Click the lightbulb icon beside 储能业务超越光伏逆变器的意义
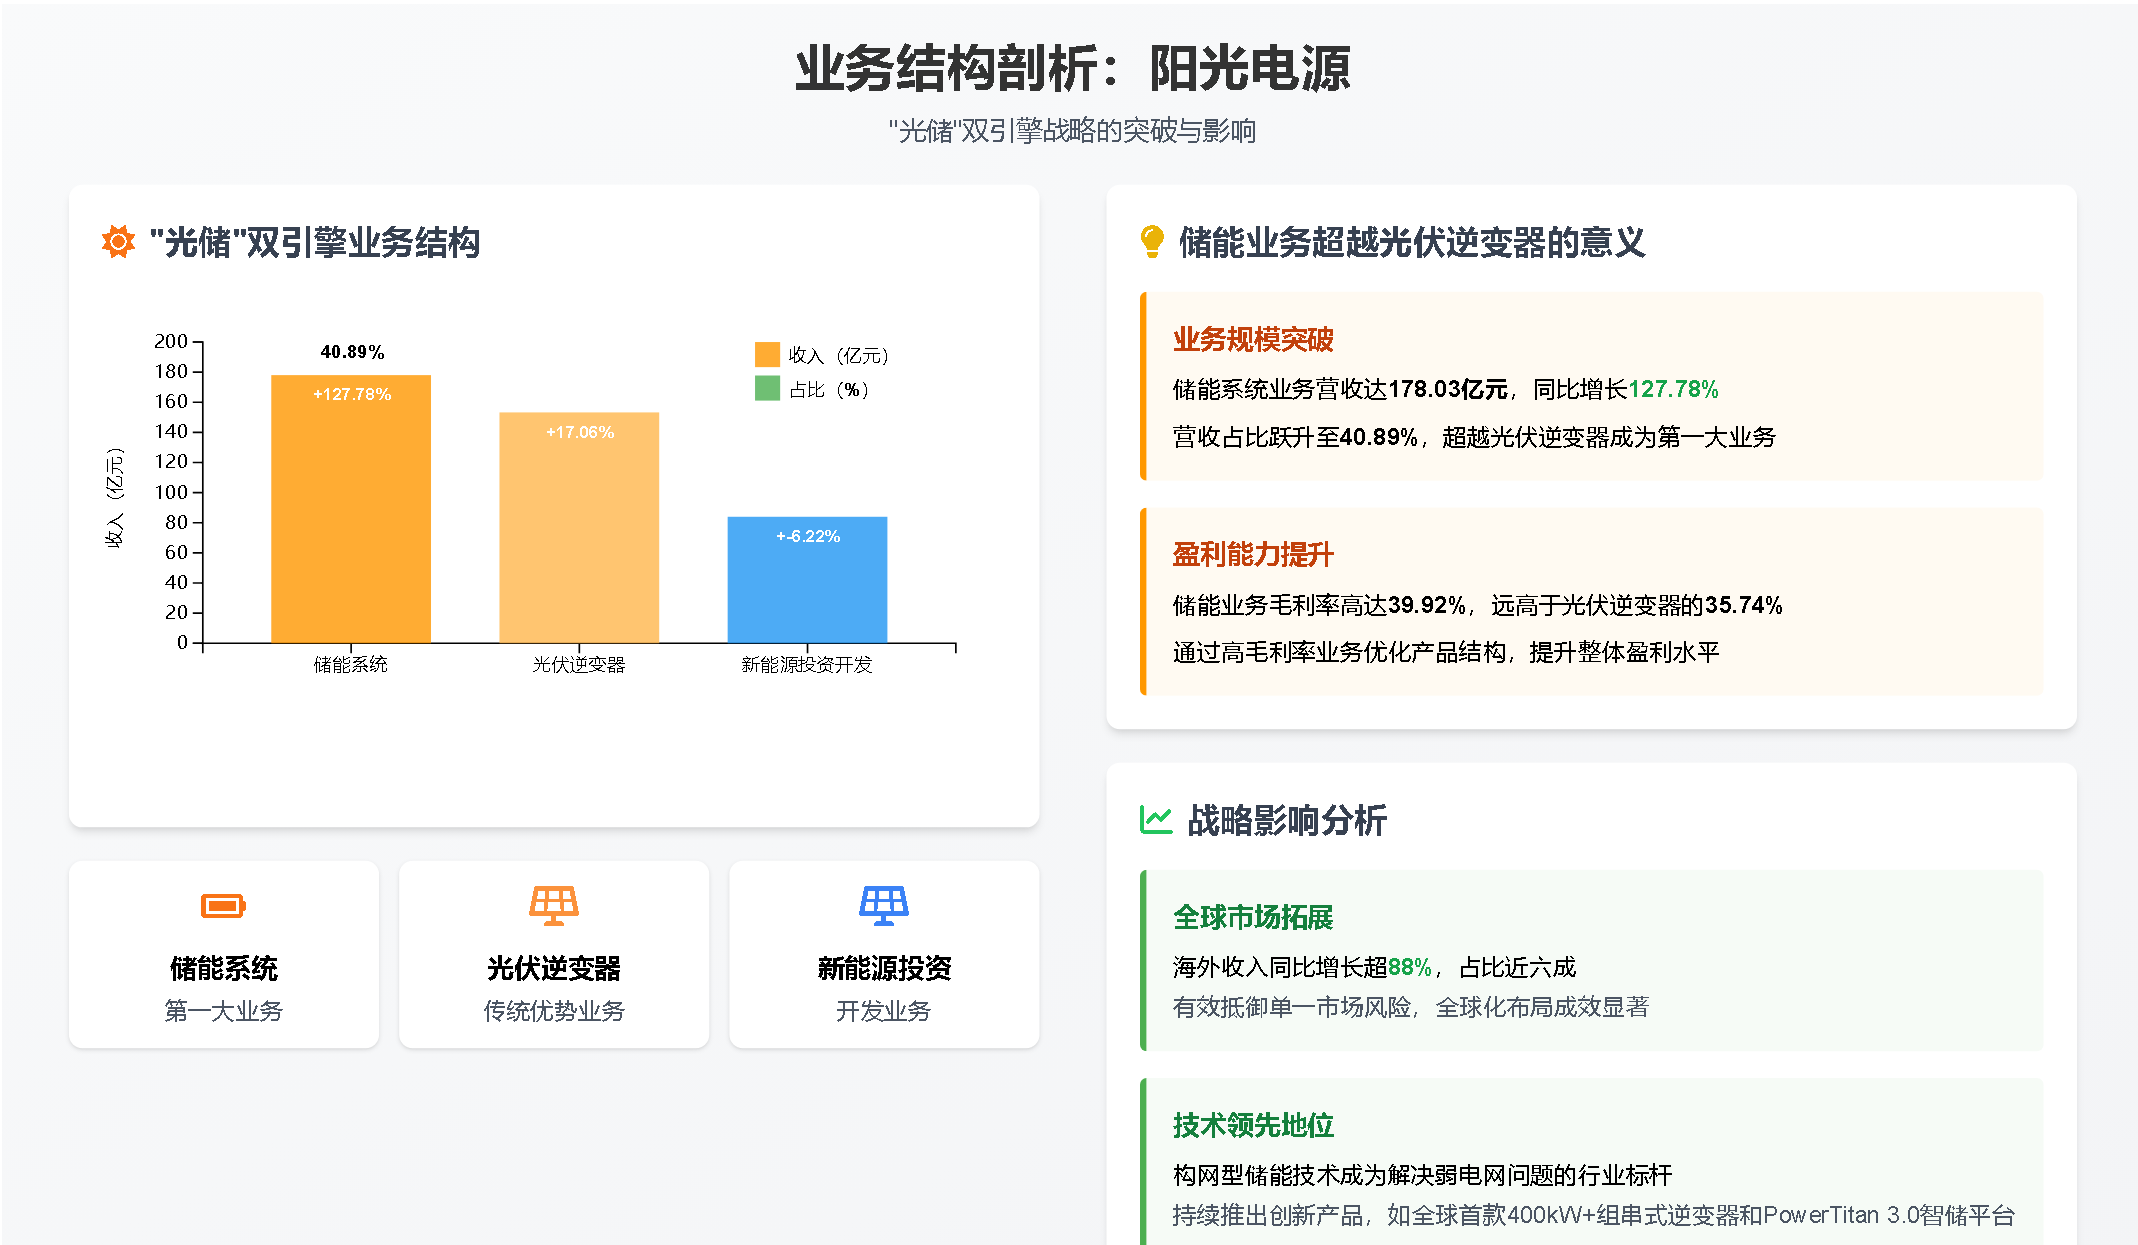The image size is (2138, 1245). pos(1152,242)
